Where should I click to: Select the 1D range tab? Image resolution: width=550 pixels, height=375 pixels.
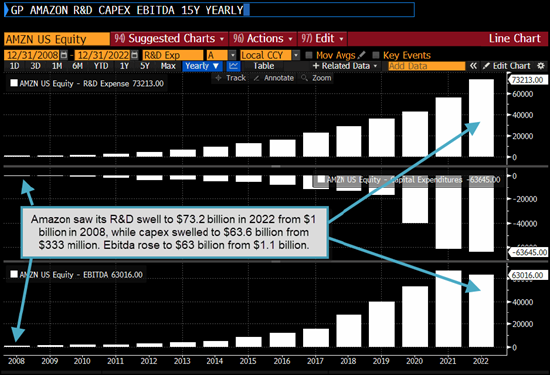[14, 66]
